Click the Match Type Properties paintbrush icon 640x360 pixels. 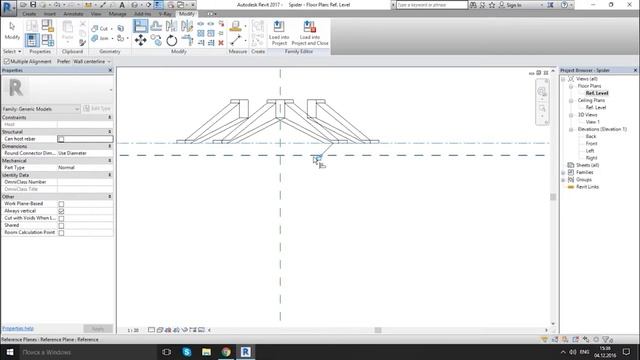point(83,42)
